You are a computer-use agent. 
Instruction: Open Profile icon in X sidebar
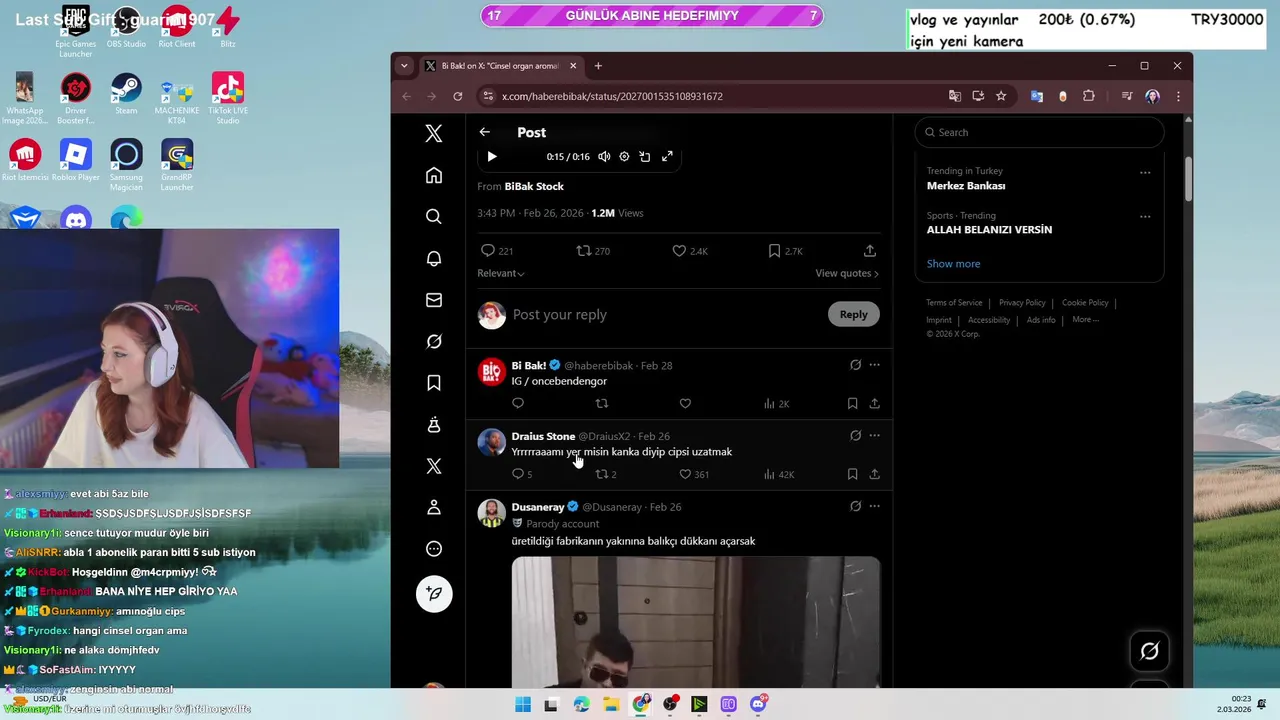click(x=434, y=507)
